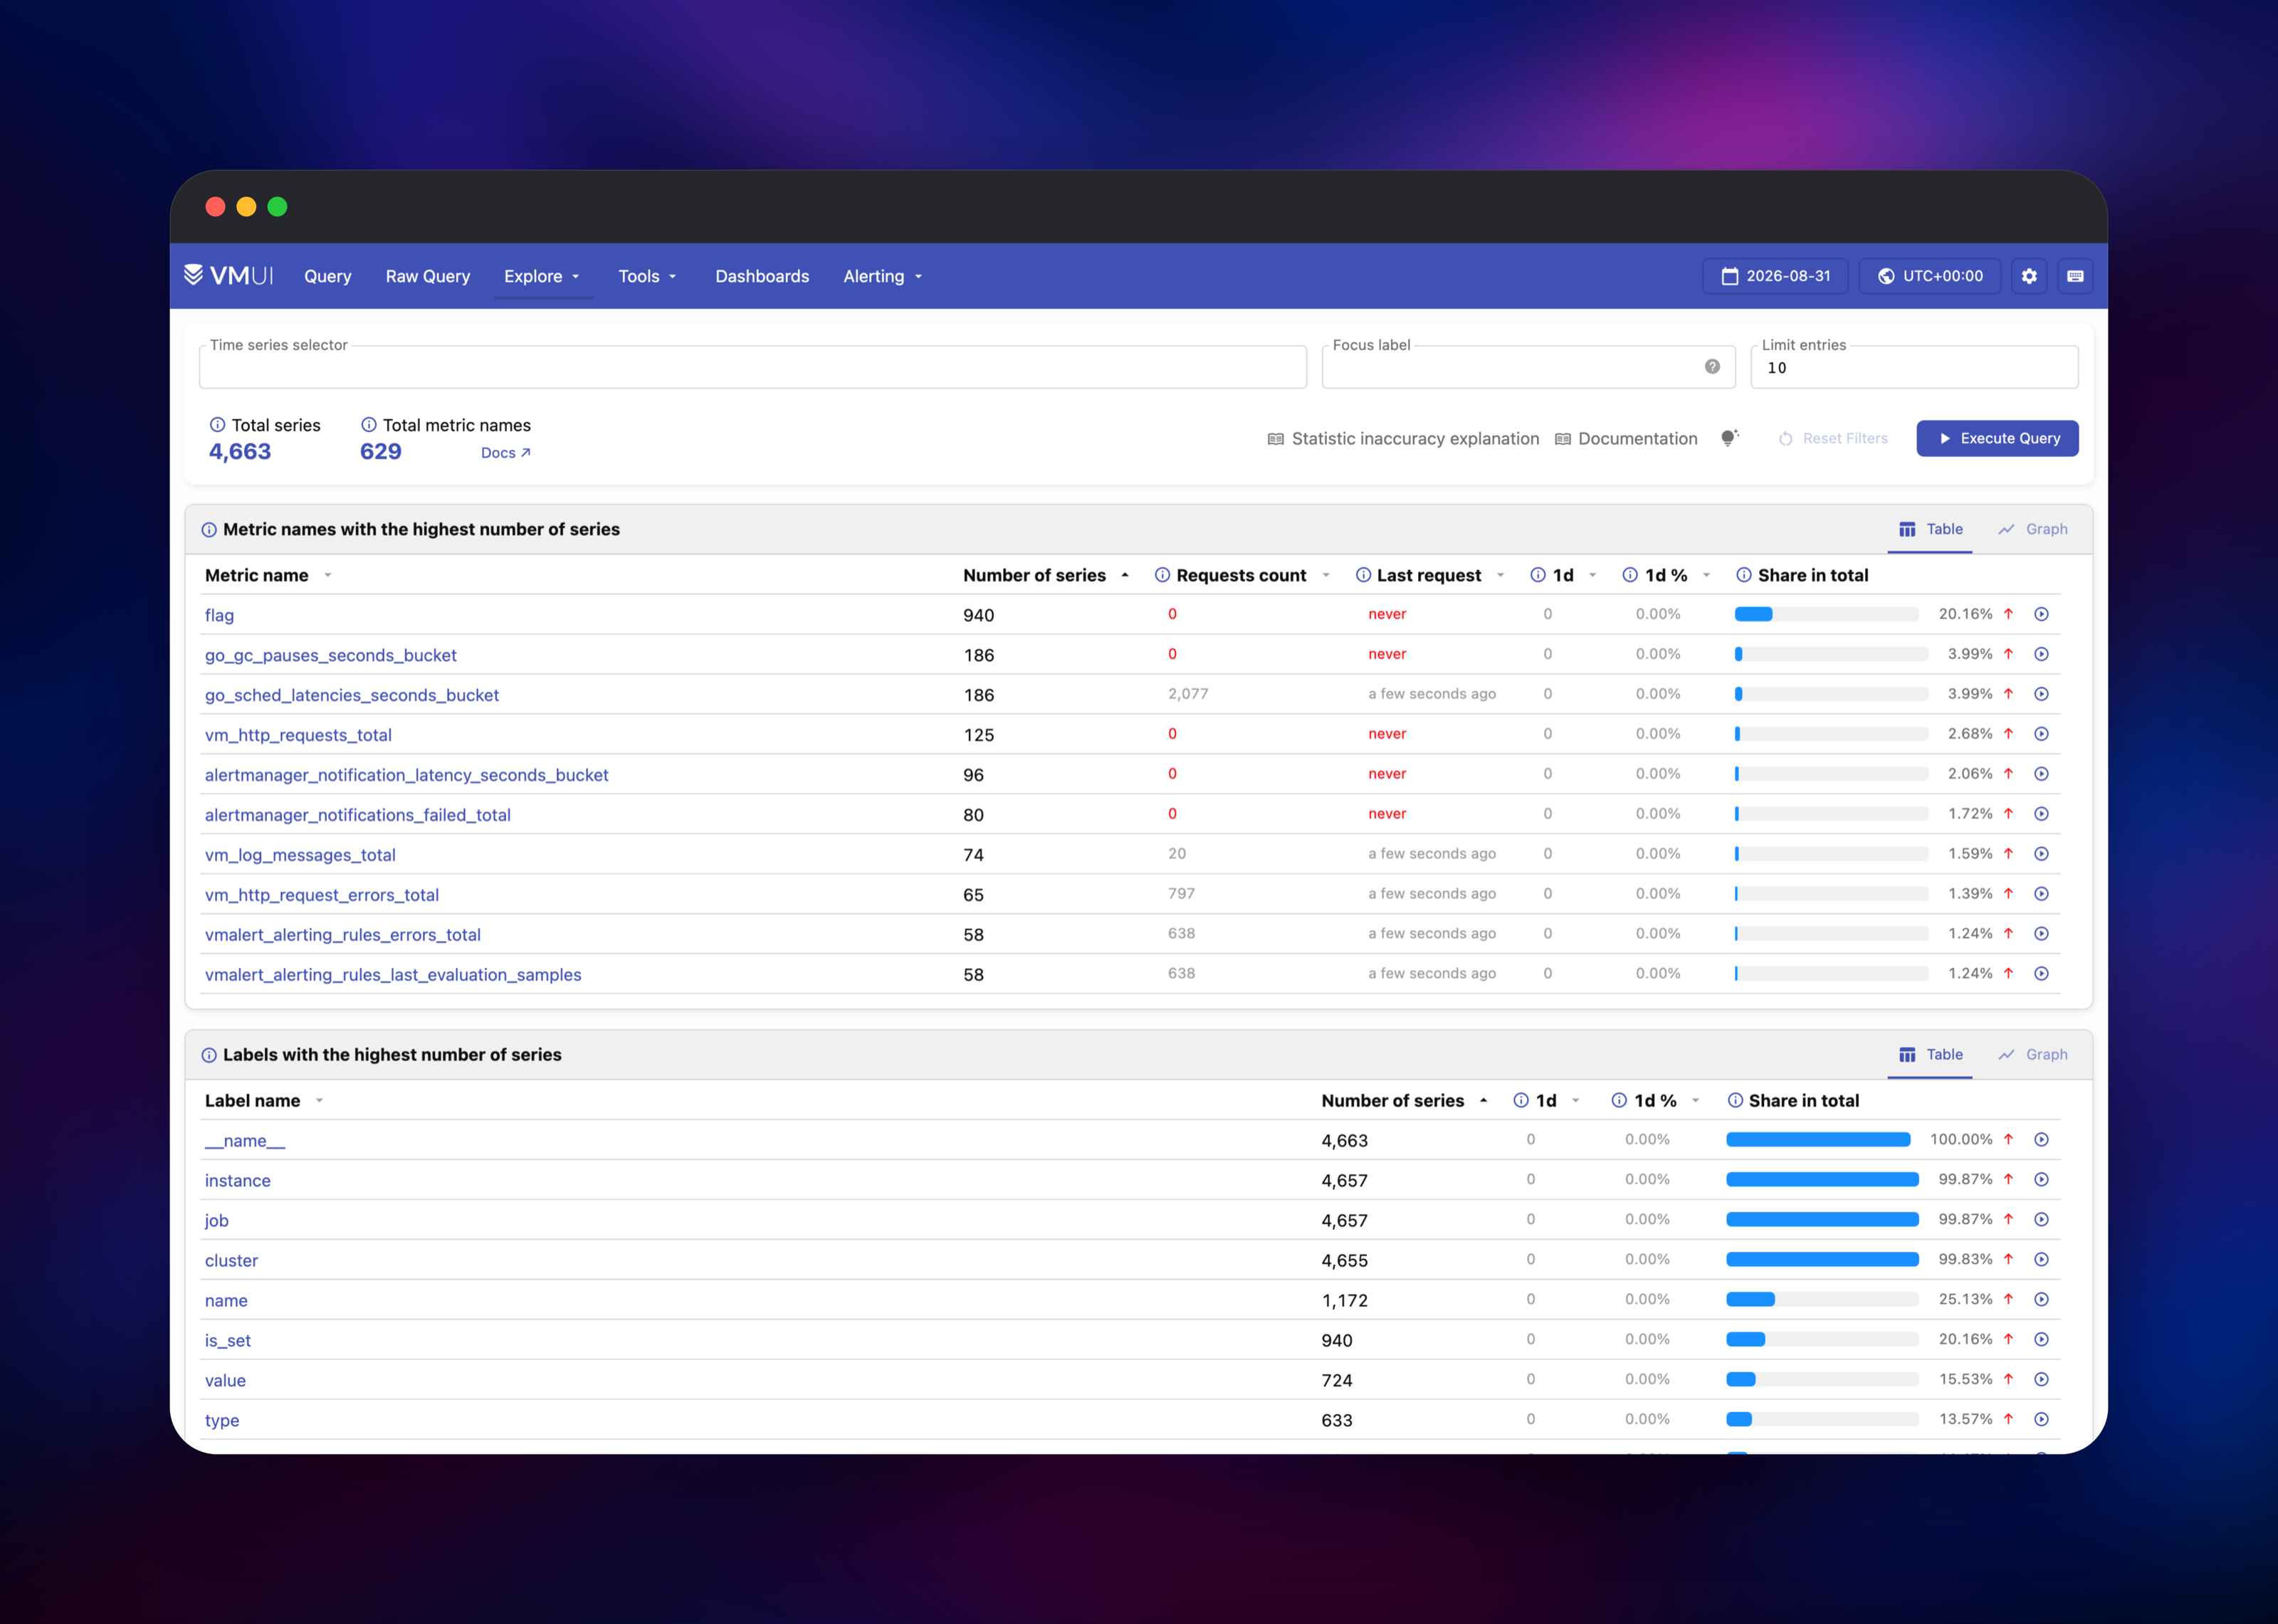Sort metrics by Number of series
Image resolution: width=2278 pixels, height=1624 pixels.
[1046, 575]
